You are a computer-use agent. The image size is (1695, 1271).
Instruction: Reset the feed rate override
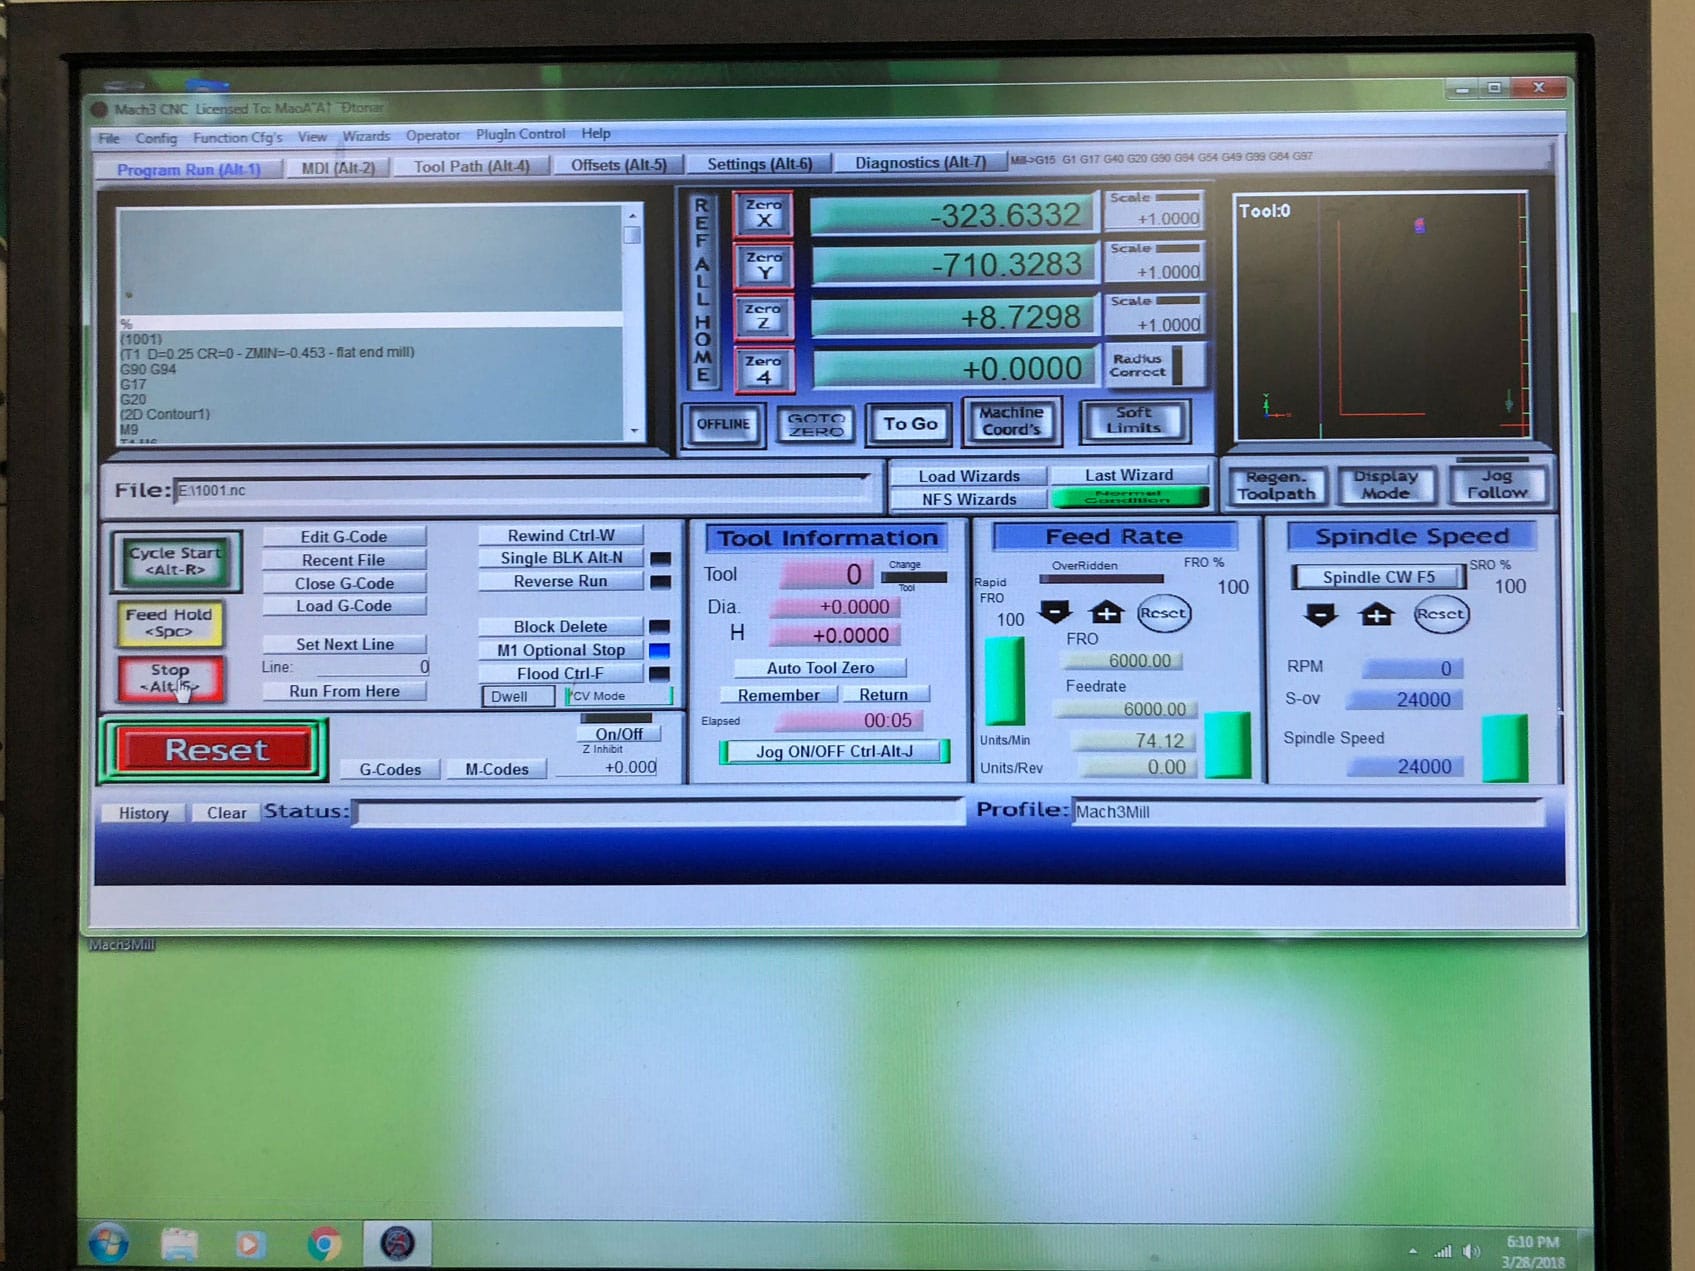click(1163, 613)
